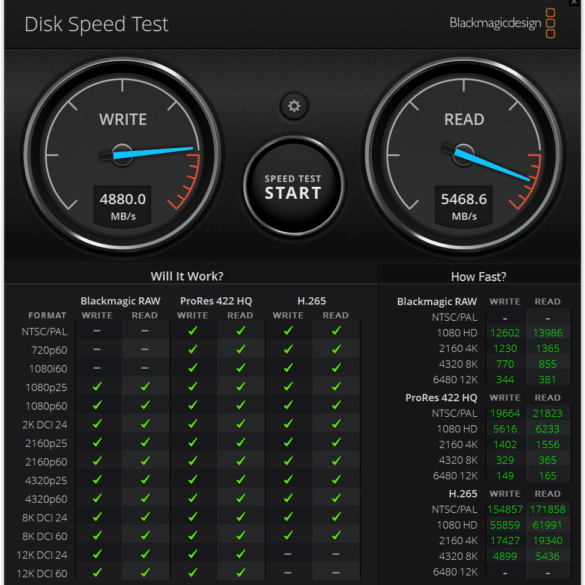Click Blackmagic RAW 4320 8K read value 855

(547, 364)
